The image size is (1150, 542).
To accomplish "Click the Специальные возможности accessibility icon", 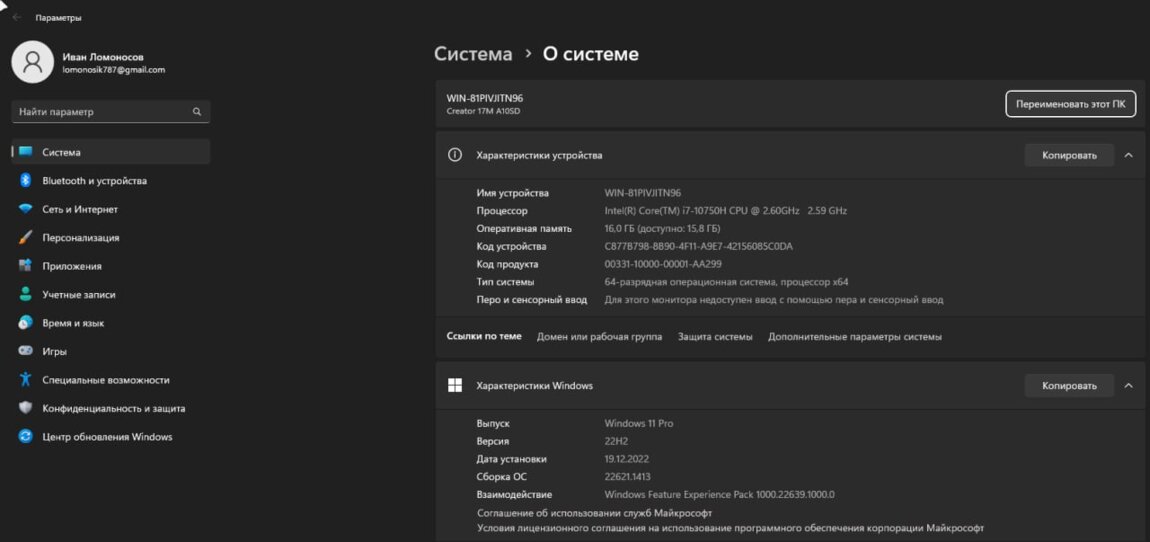I will [x=26, y=380].
